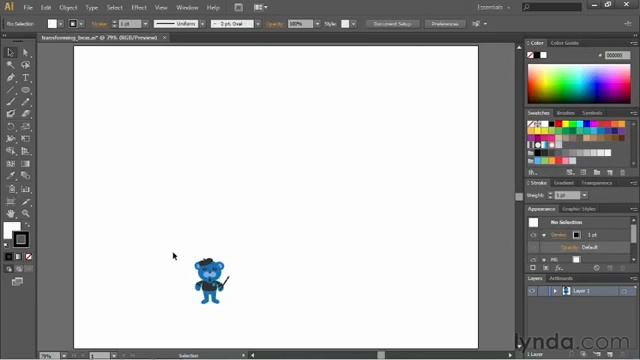This screenshot has height=360, width=640.
Task: Select the pure red swatch in Swatches
Action: tap(558, 124)
